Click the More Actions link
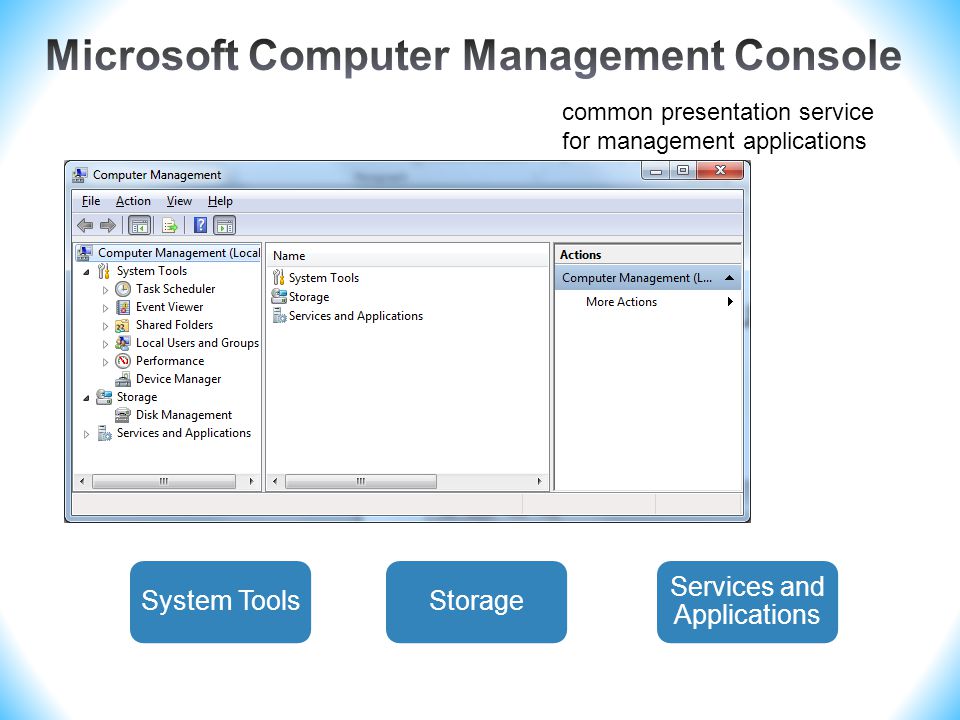Screen dimensions: 960x720 click(x=621, y=302)
